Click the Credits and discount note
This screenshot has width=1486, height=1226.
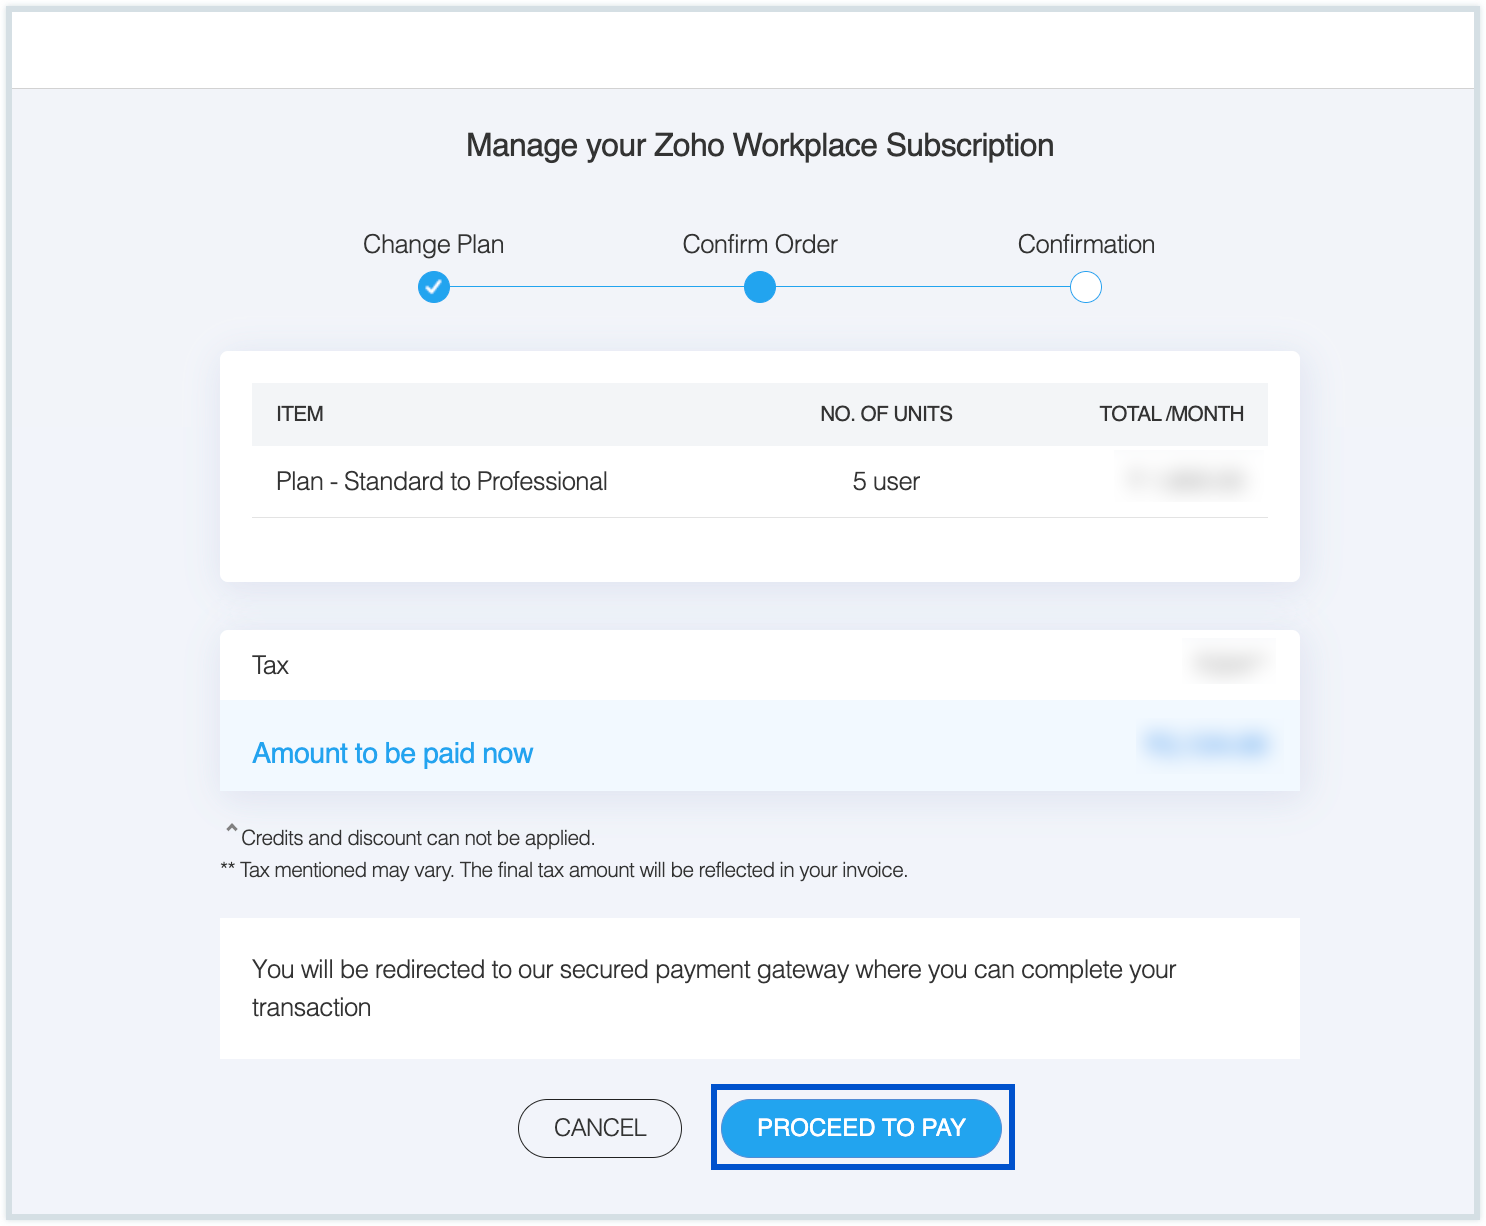coord(418,838)
